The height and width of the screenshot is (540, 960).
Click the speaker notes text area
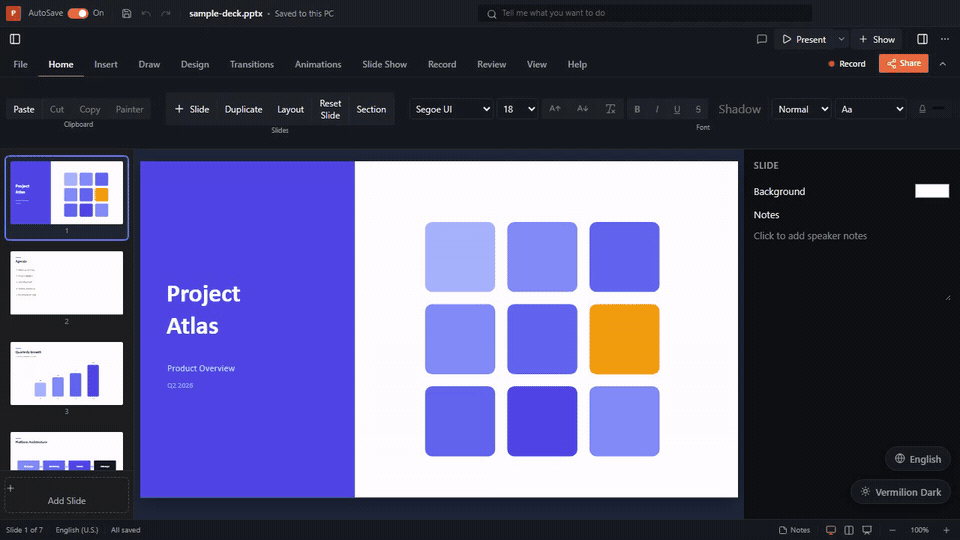(x=852, y=263)
